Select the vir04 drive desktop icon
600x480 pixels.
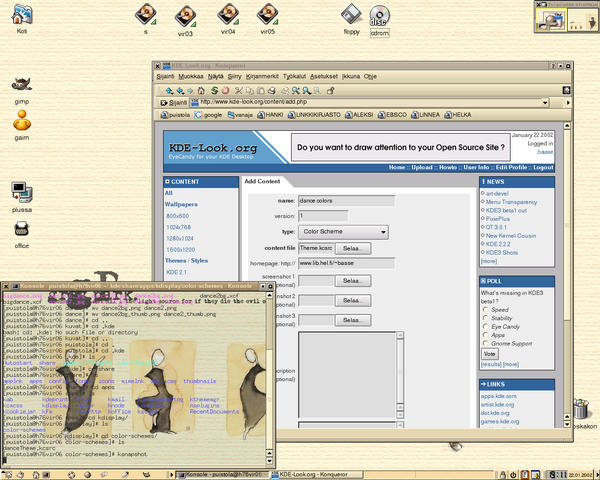click(228, 19)
